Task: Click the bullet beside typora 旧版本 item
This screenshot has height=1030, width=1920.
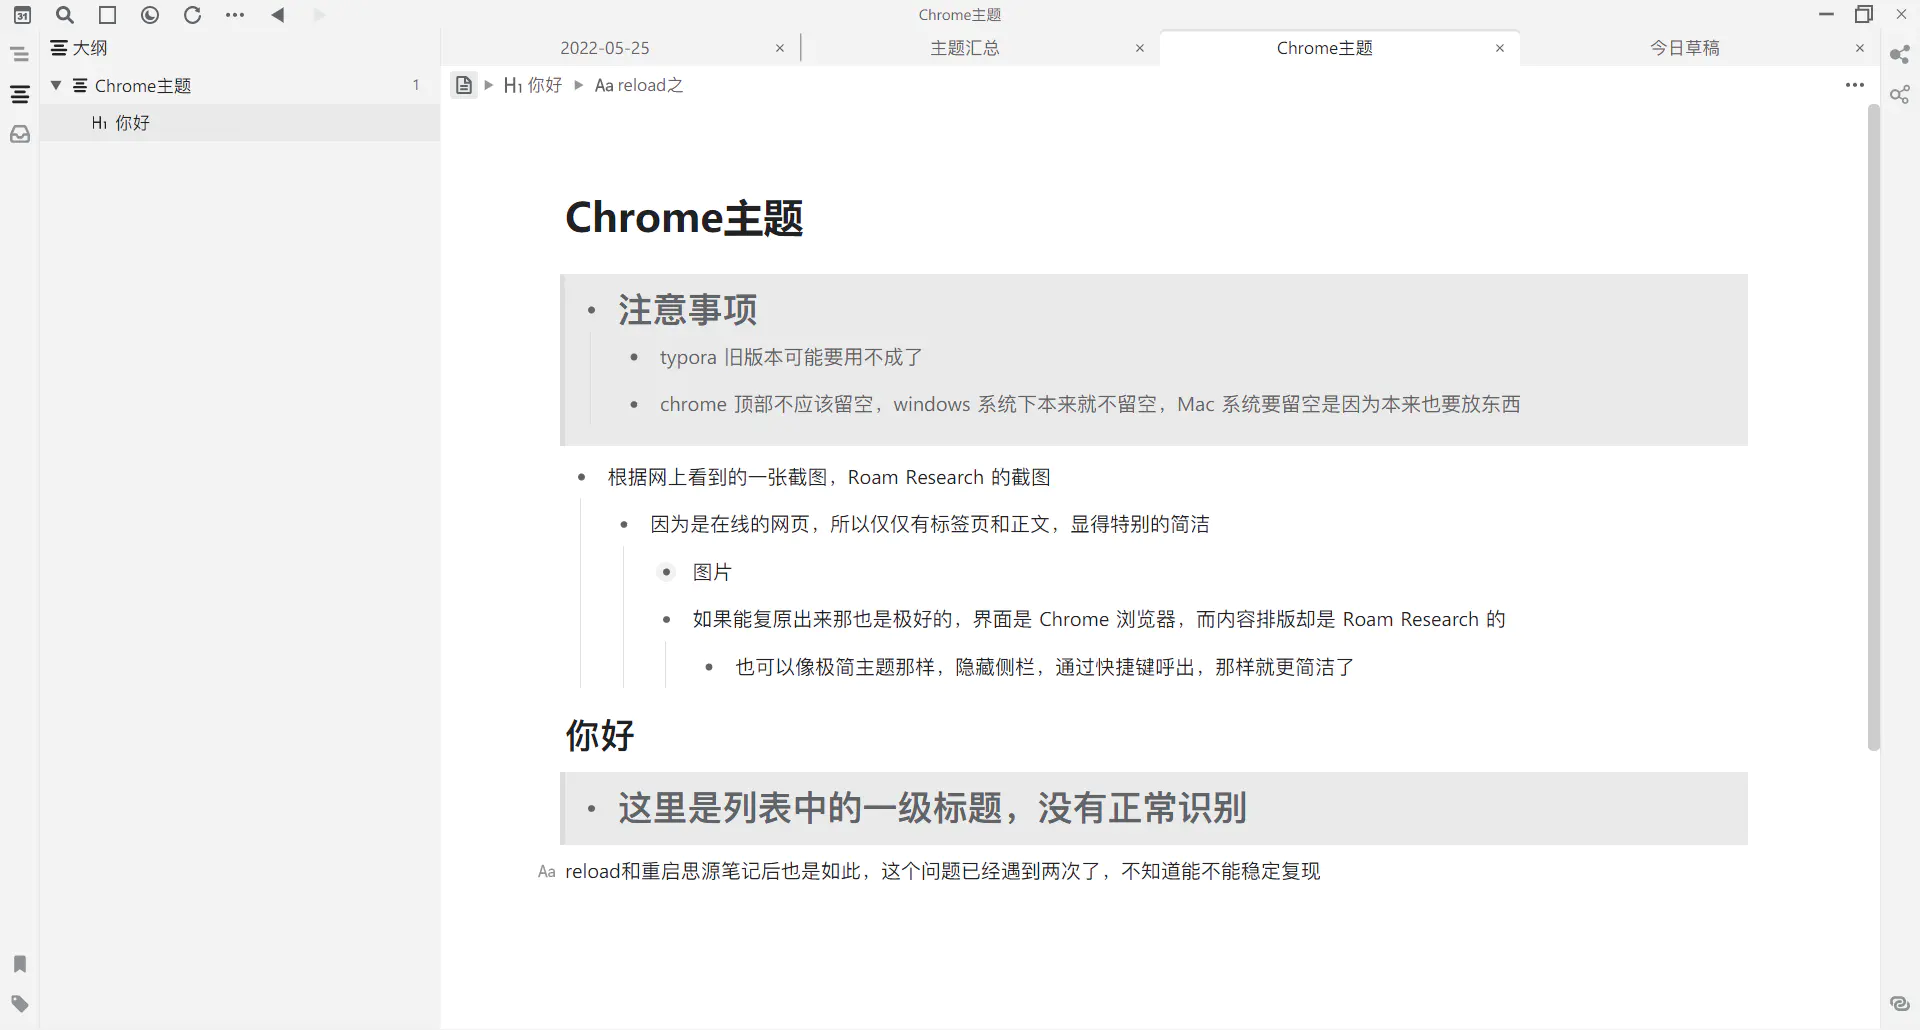Action: tap(634, 358)
